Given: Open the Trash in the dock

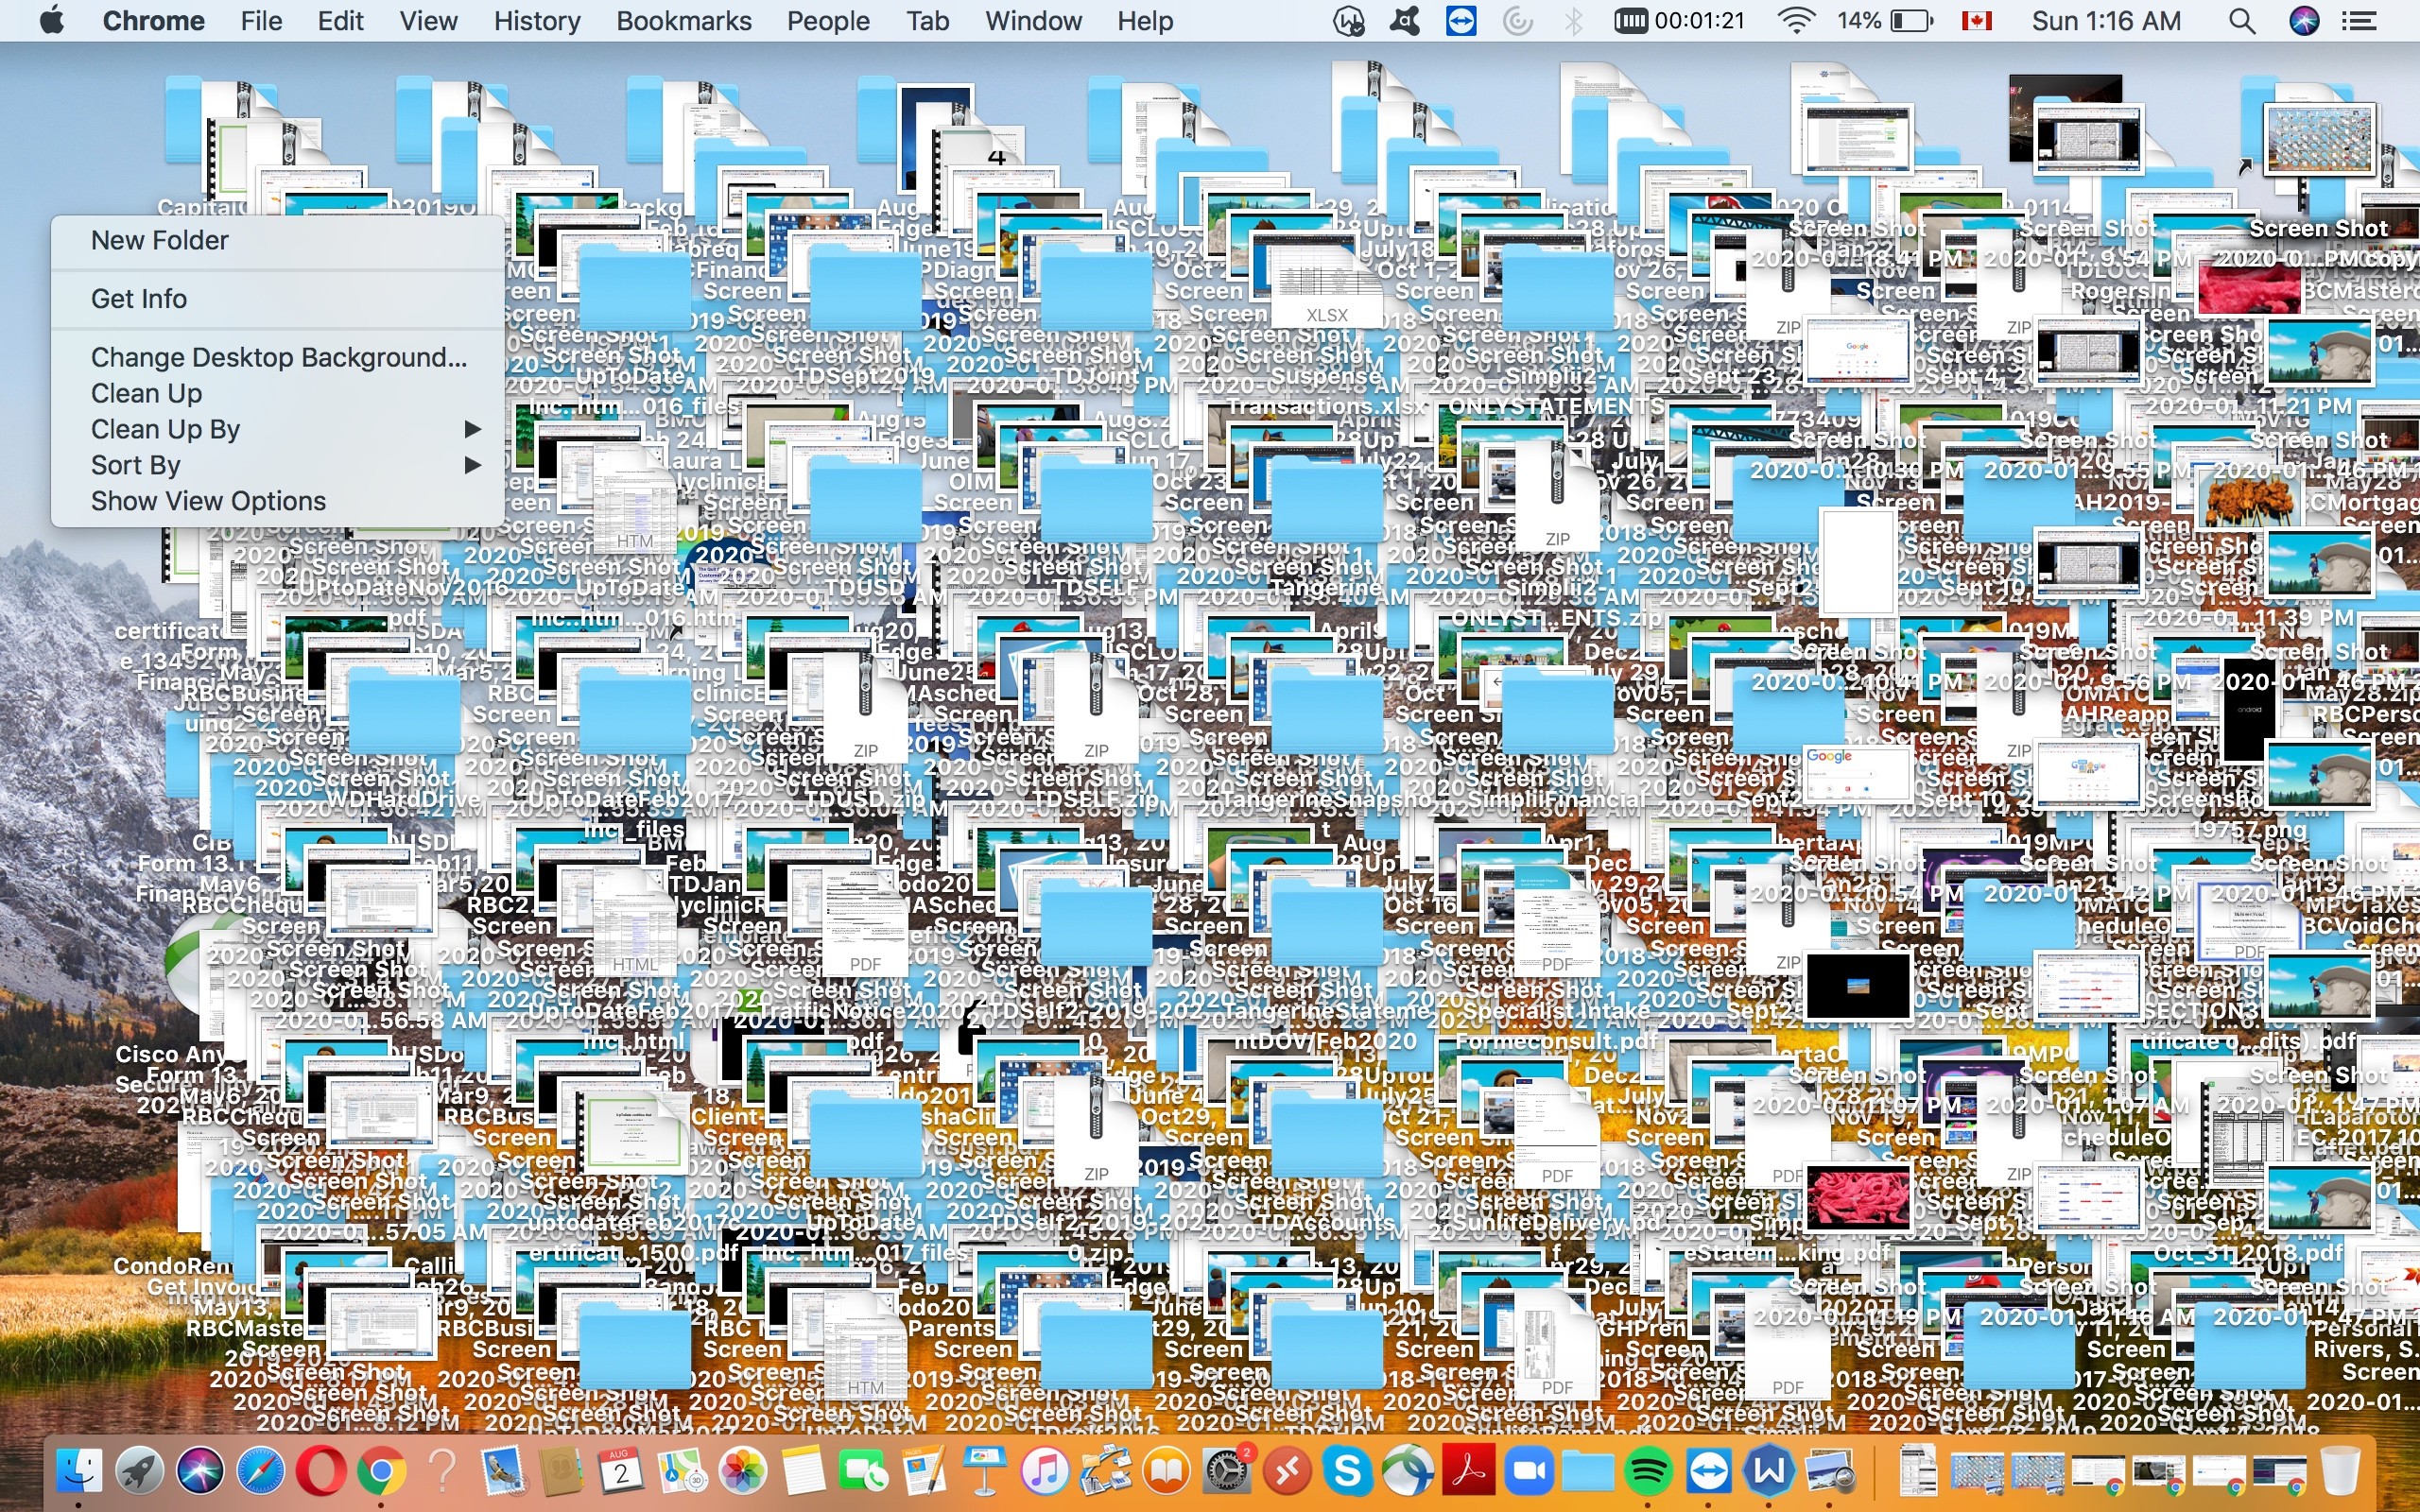Looking at the screenshot, I should tap(2339, 1471).
